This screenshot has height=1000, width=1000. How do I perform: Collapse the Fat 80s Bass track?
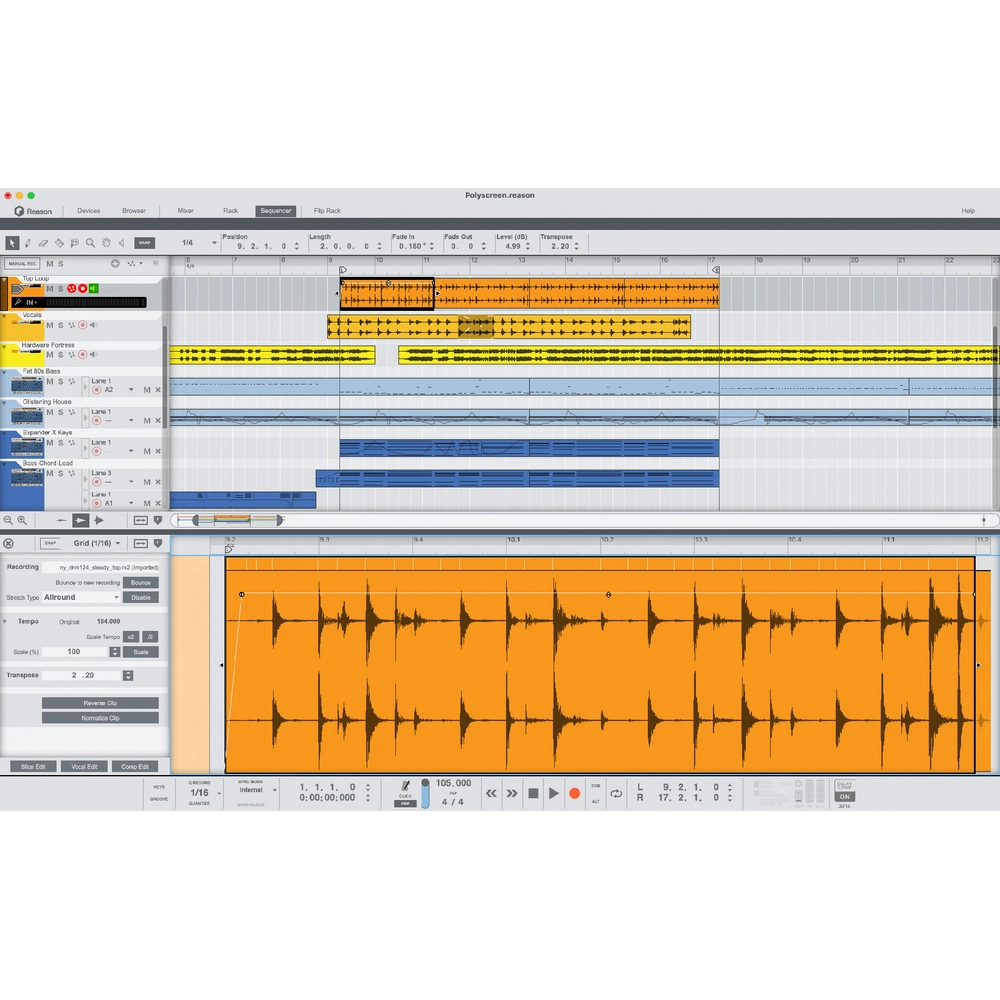4,372
